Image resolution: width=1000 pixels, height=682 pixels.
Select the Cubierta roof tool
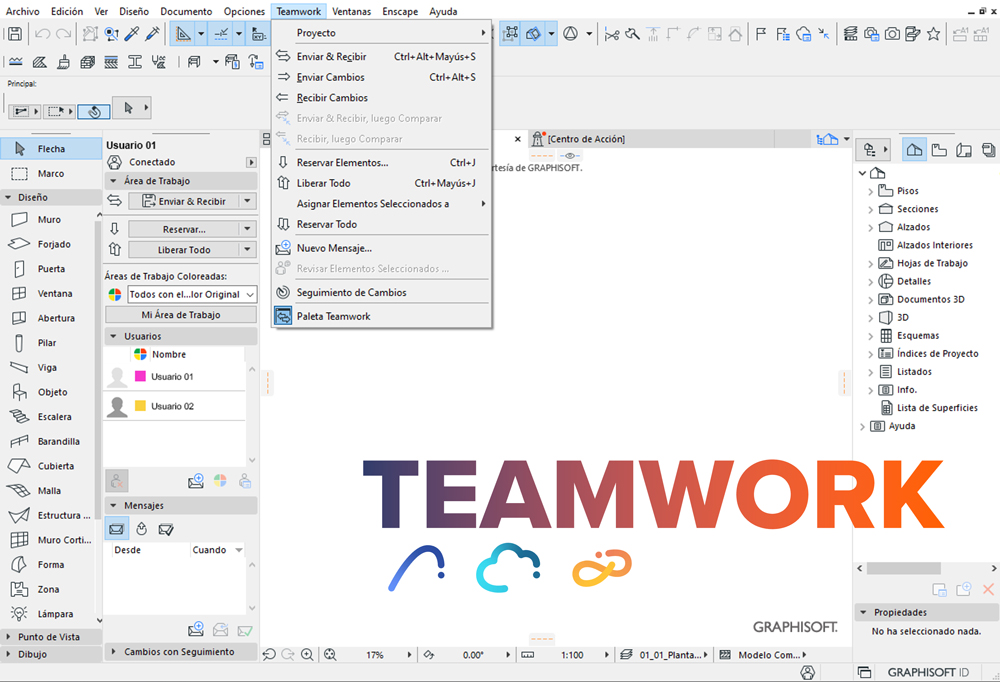[55, 466]
